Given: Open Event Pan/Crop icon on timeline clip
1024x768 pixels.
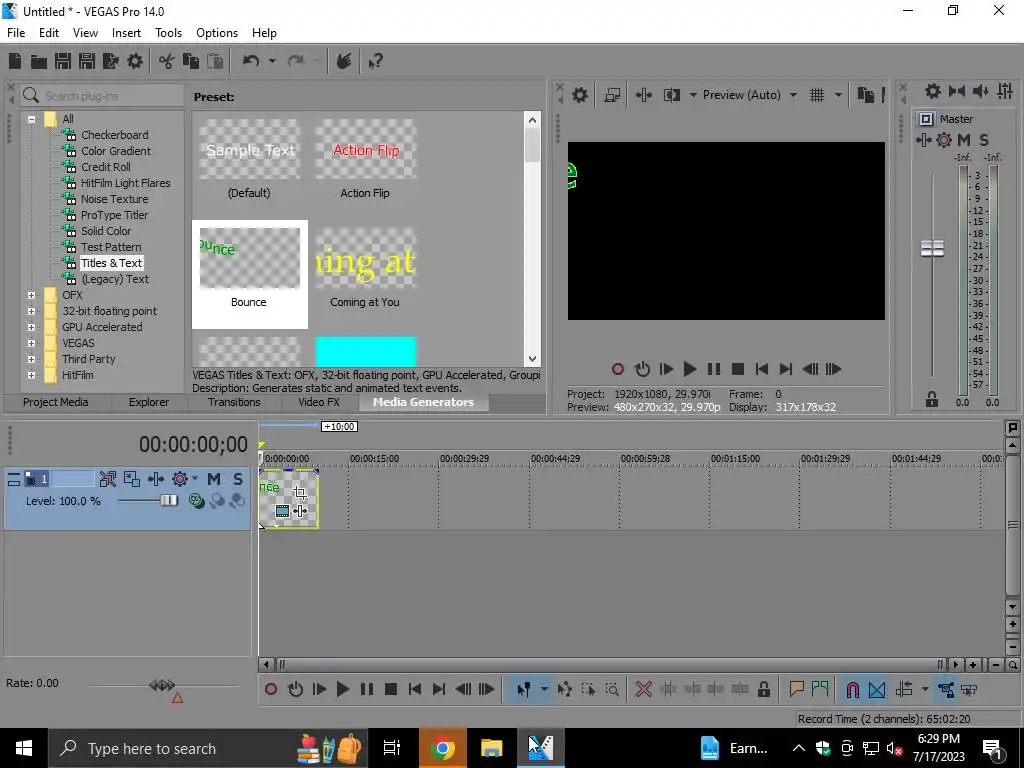Looking at the screenshot, I should click(x=300, y=492).
